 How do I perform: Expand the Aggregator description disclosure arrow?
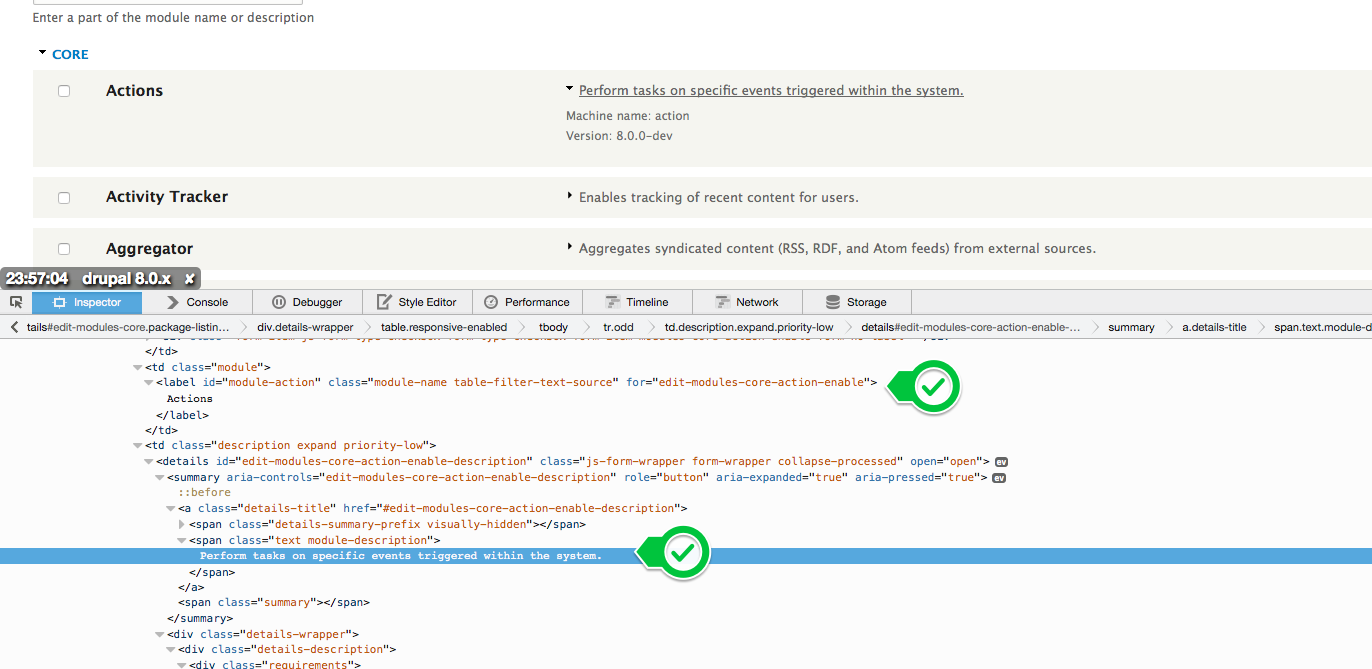570,248
